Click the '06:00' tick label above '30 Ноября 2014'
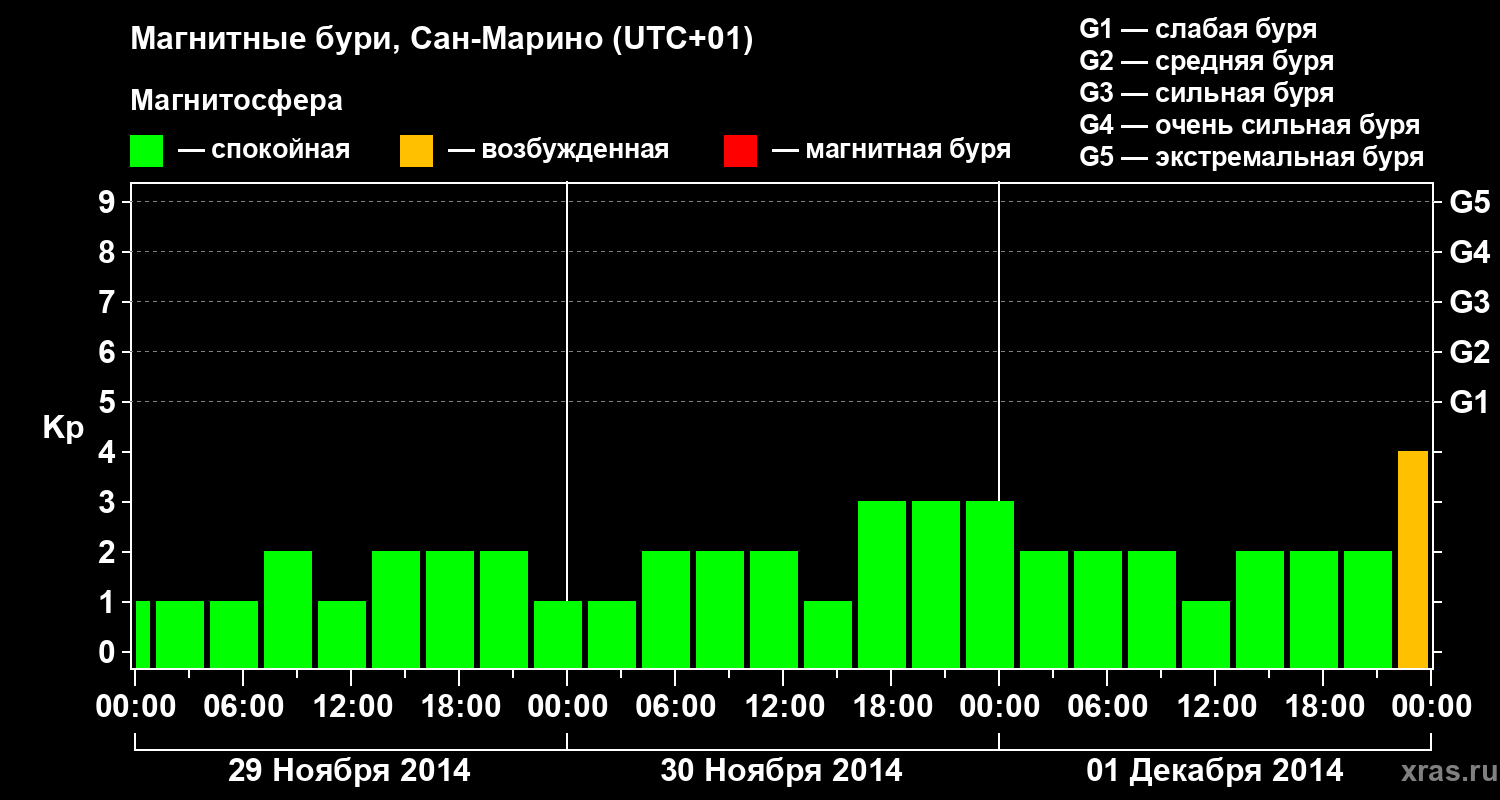 click(x=675, y=706)
